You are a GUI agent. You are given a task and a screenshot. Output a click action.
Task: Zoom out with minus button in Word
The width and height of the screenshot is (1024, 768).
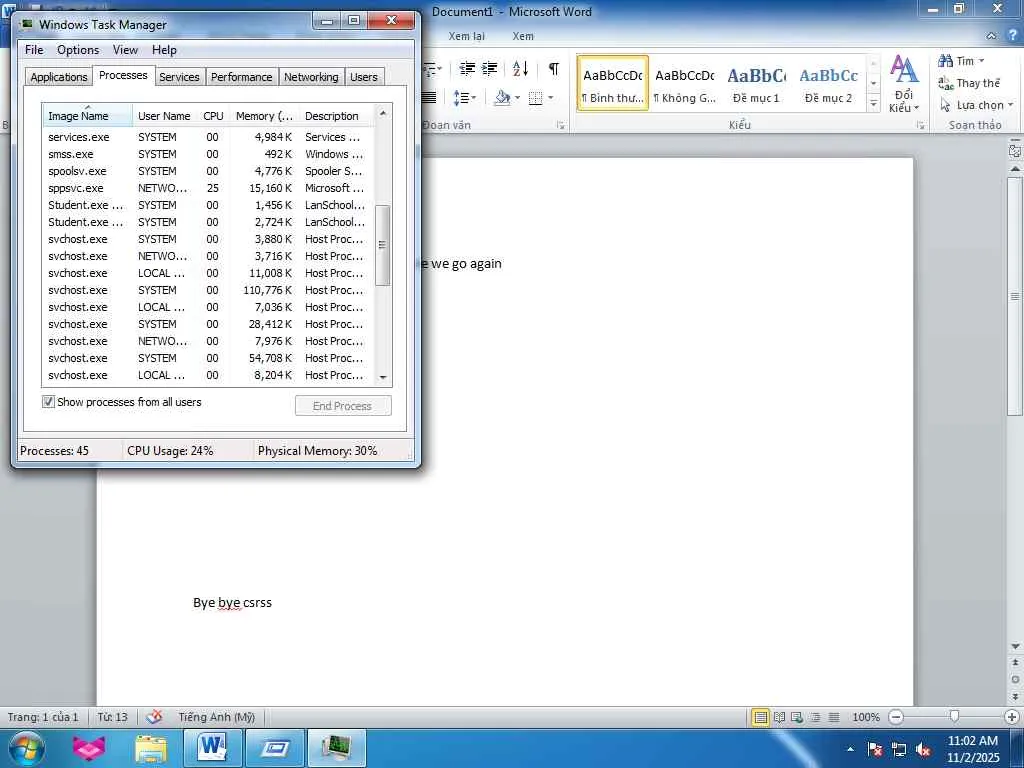(896, 717)
